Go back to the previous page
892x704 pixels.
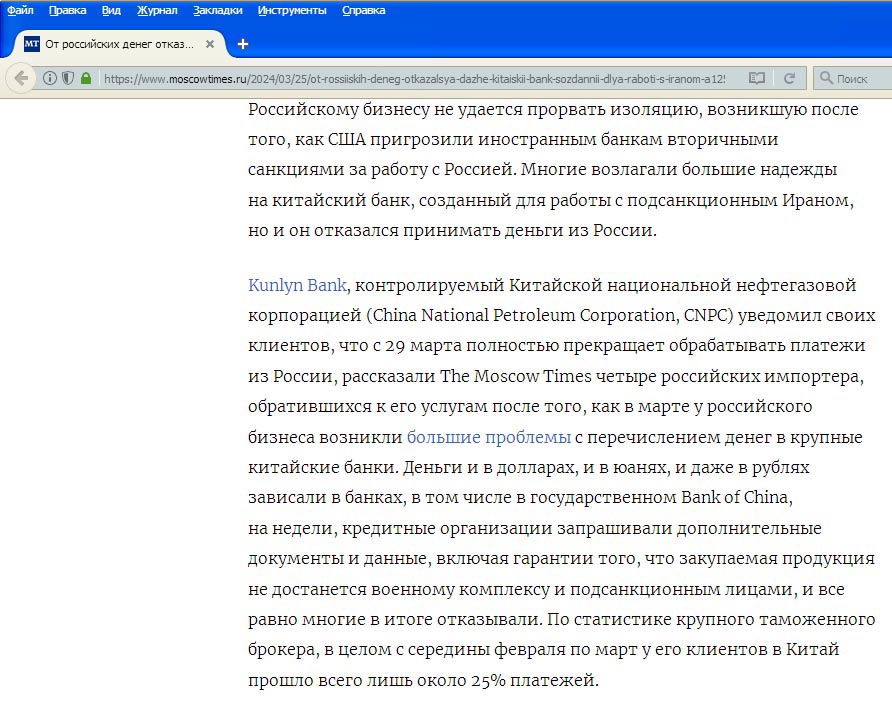[x=21, y=78]
